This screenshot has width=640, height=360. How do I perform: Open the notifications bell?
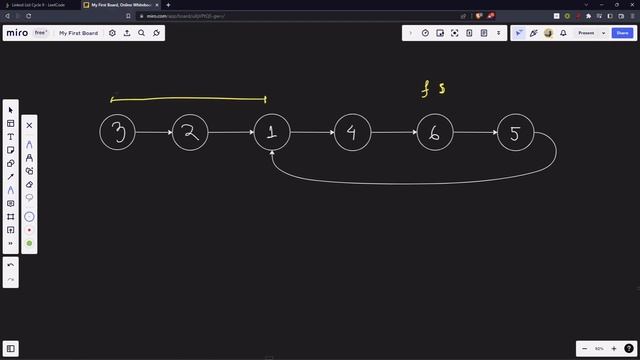[563, 33]
